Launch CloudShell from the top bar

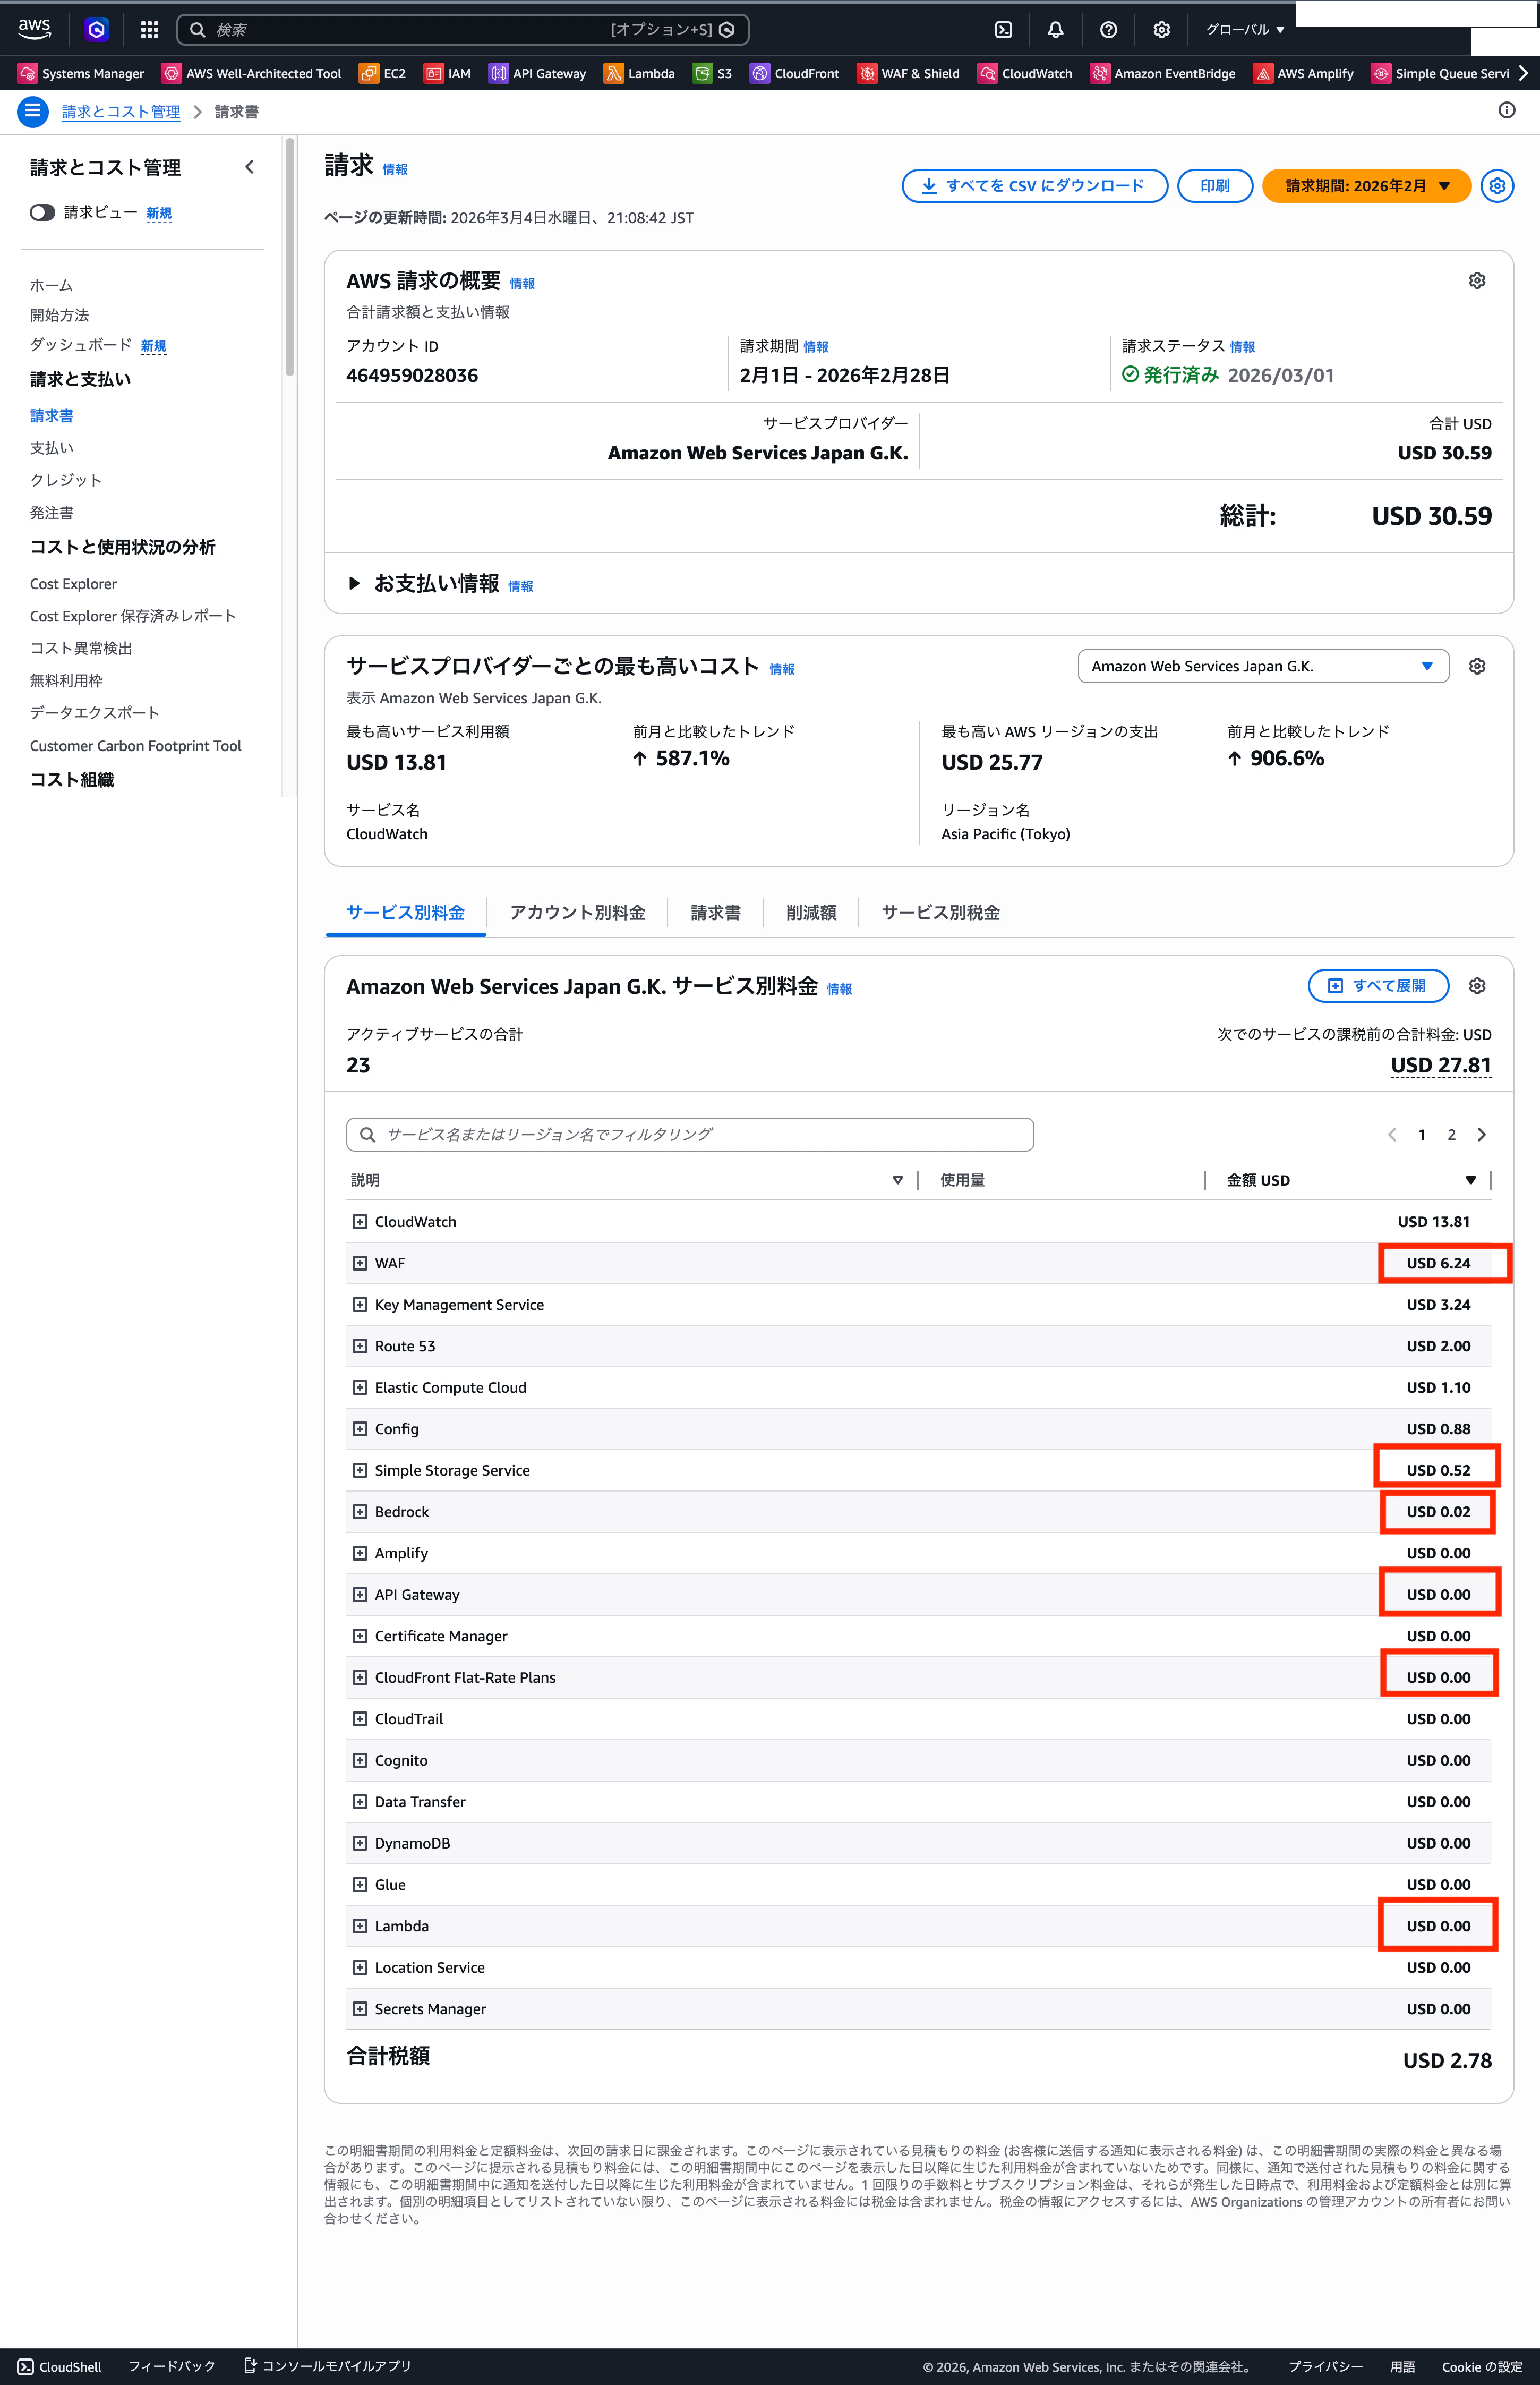tap(1003, 30)
